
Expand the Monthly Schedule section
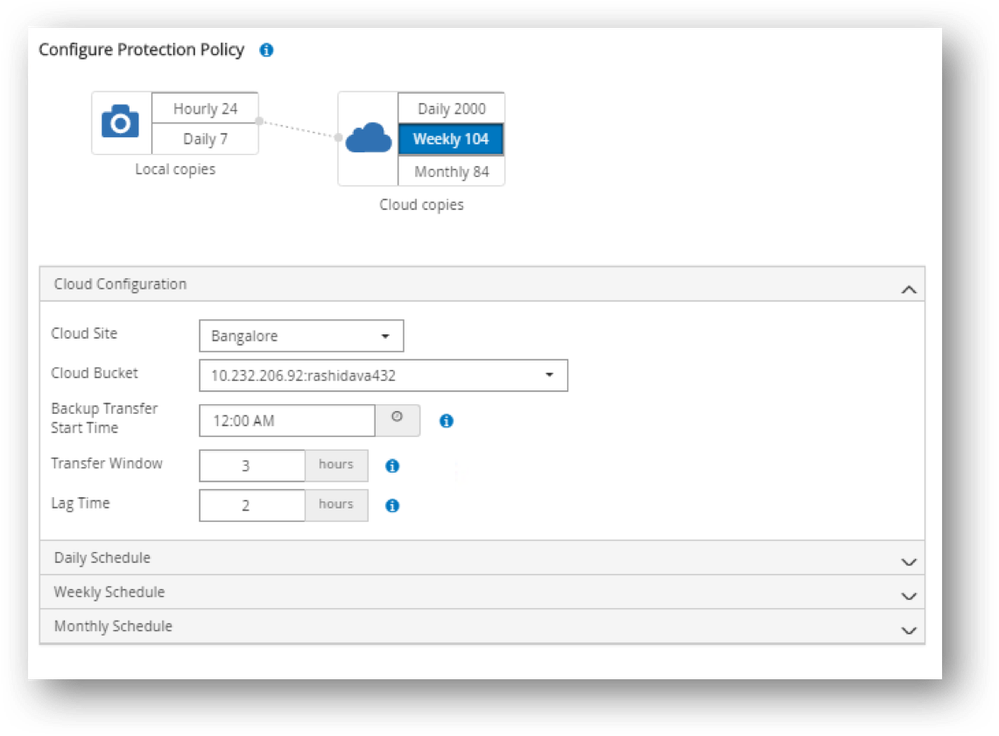click(x=482, y=626)
